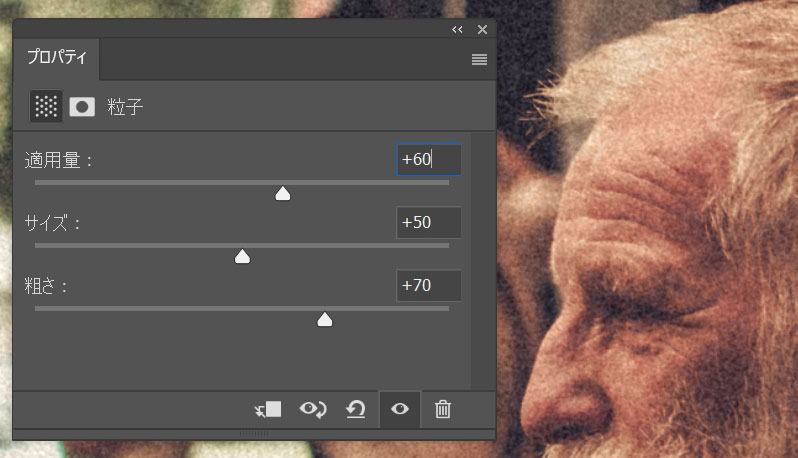Switch to the プロパティ tab

[56, 57]
